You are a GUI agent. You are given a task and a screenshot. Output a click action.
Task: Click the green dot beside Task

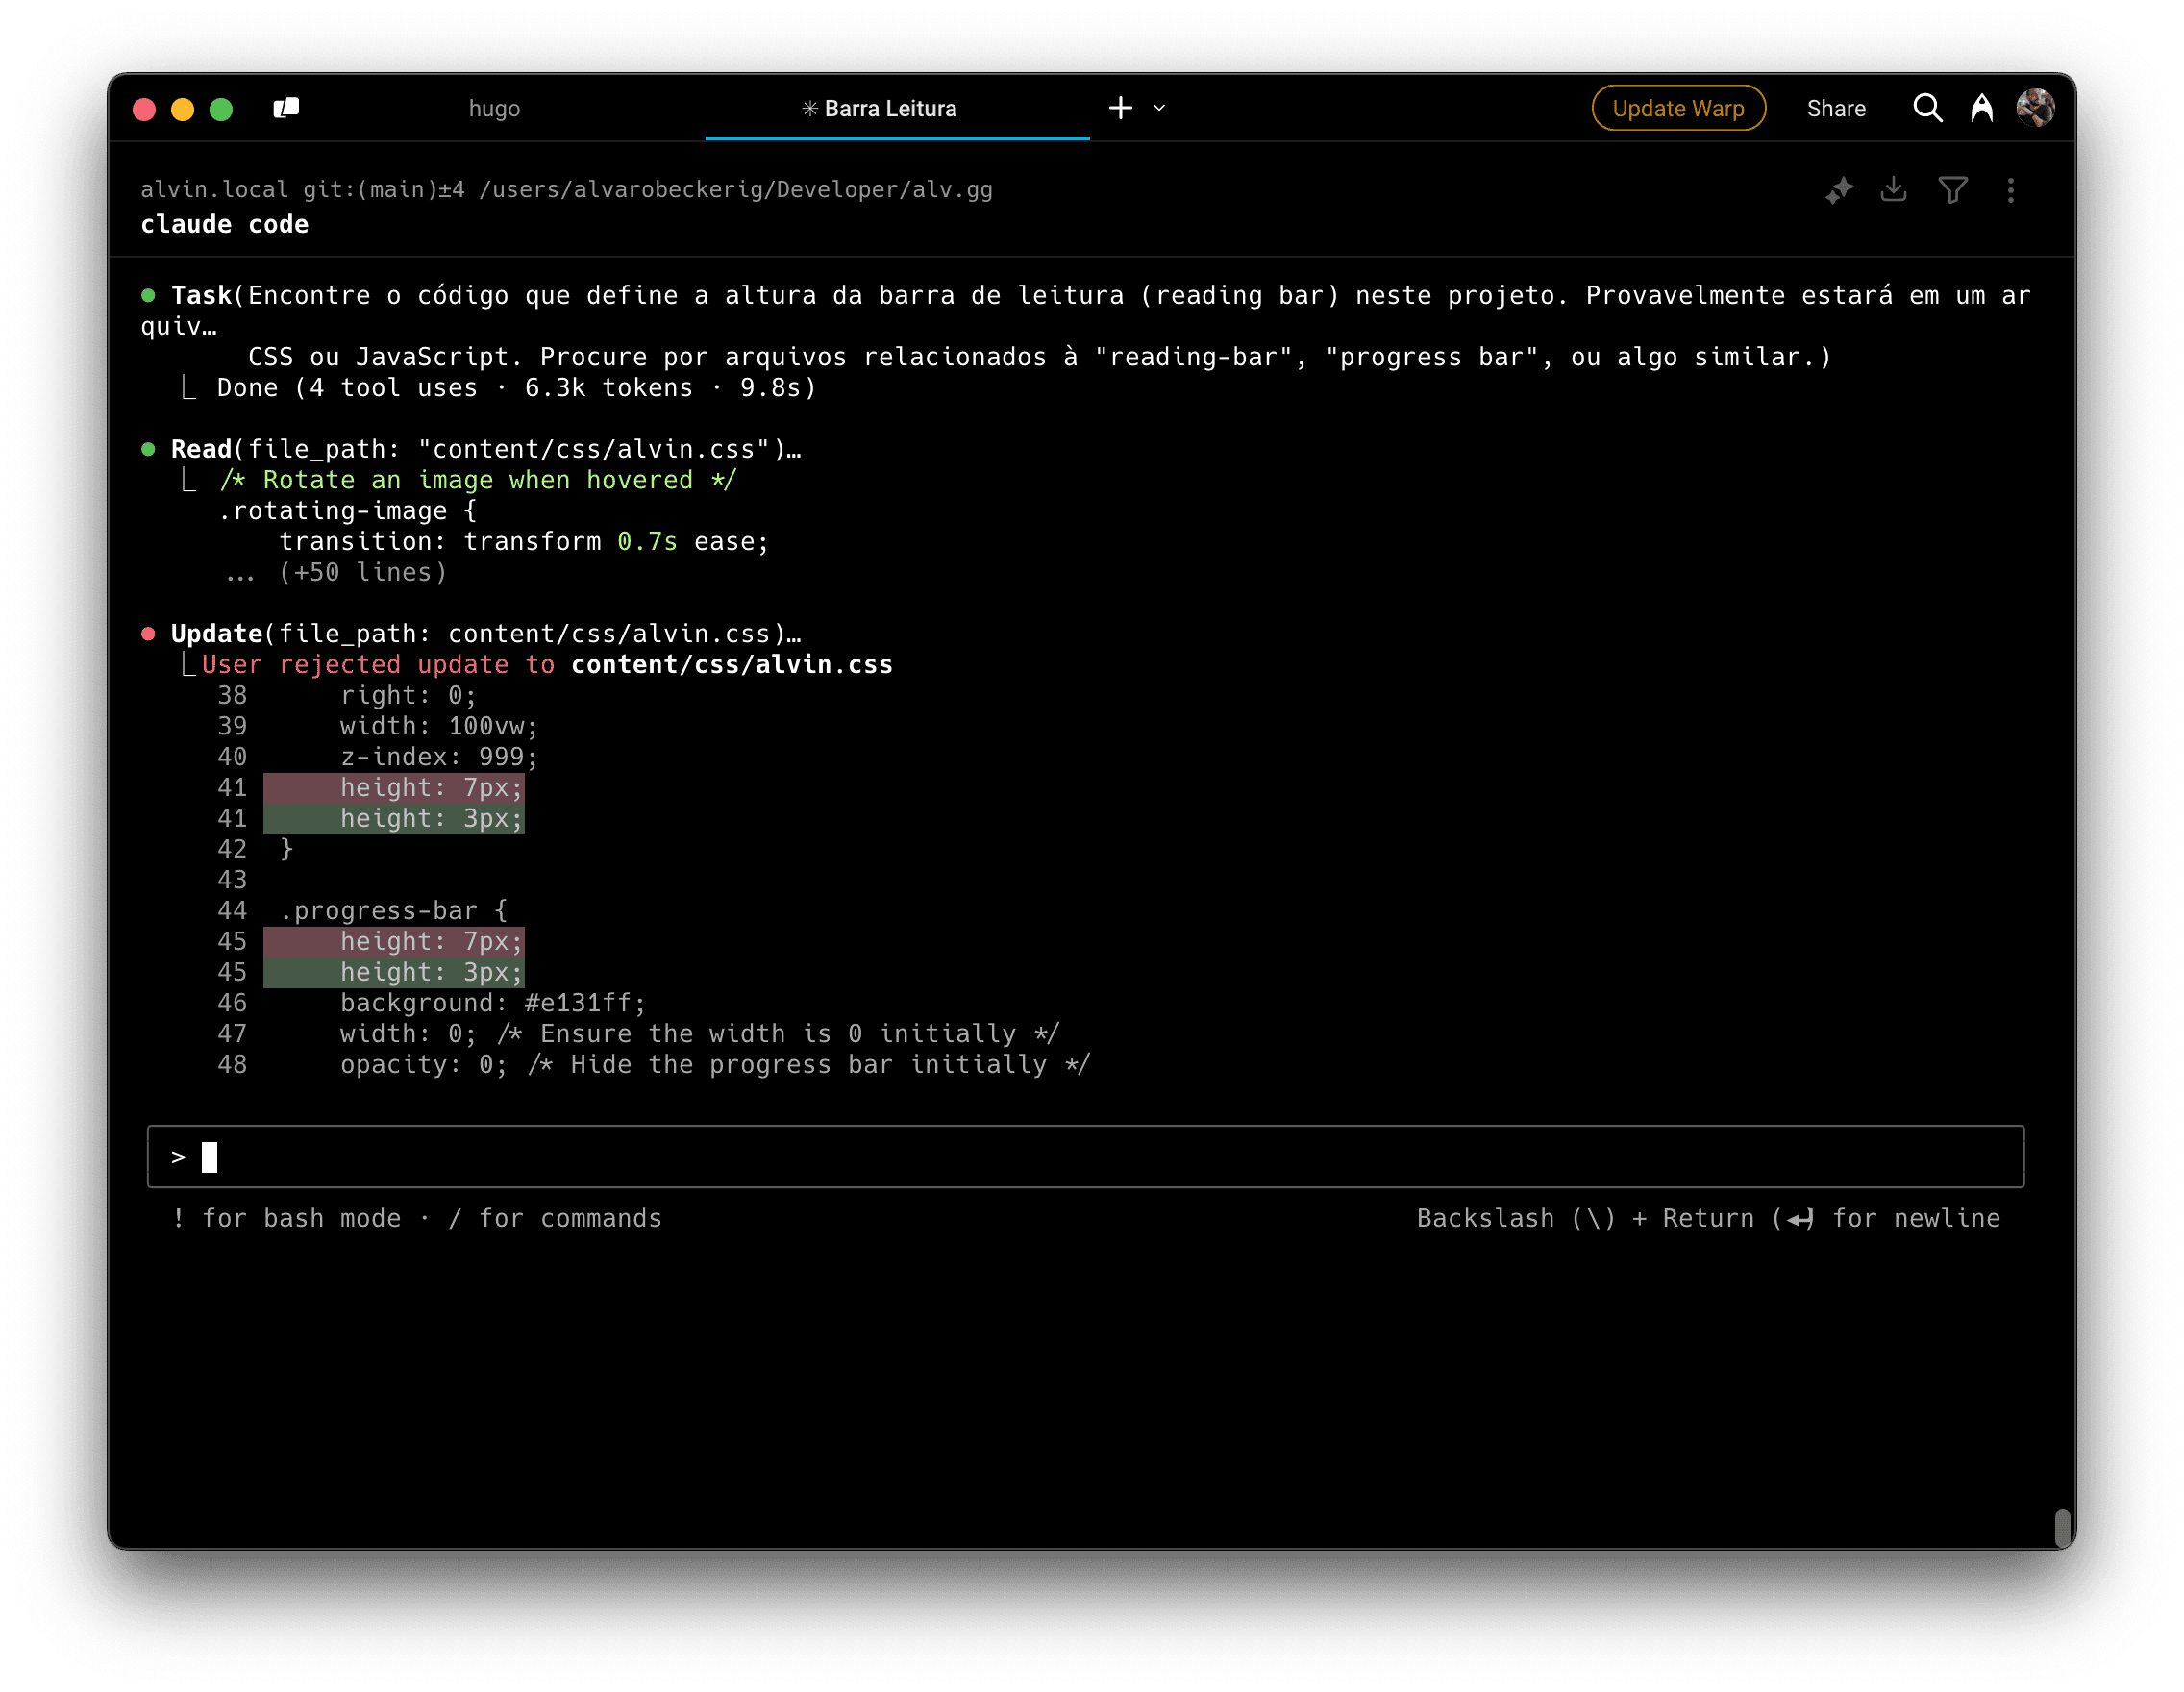[x=148, y=295]
